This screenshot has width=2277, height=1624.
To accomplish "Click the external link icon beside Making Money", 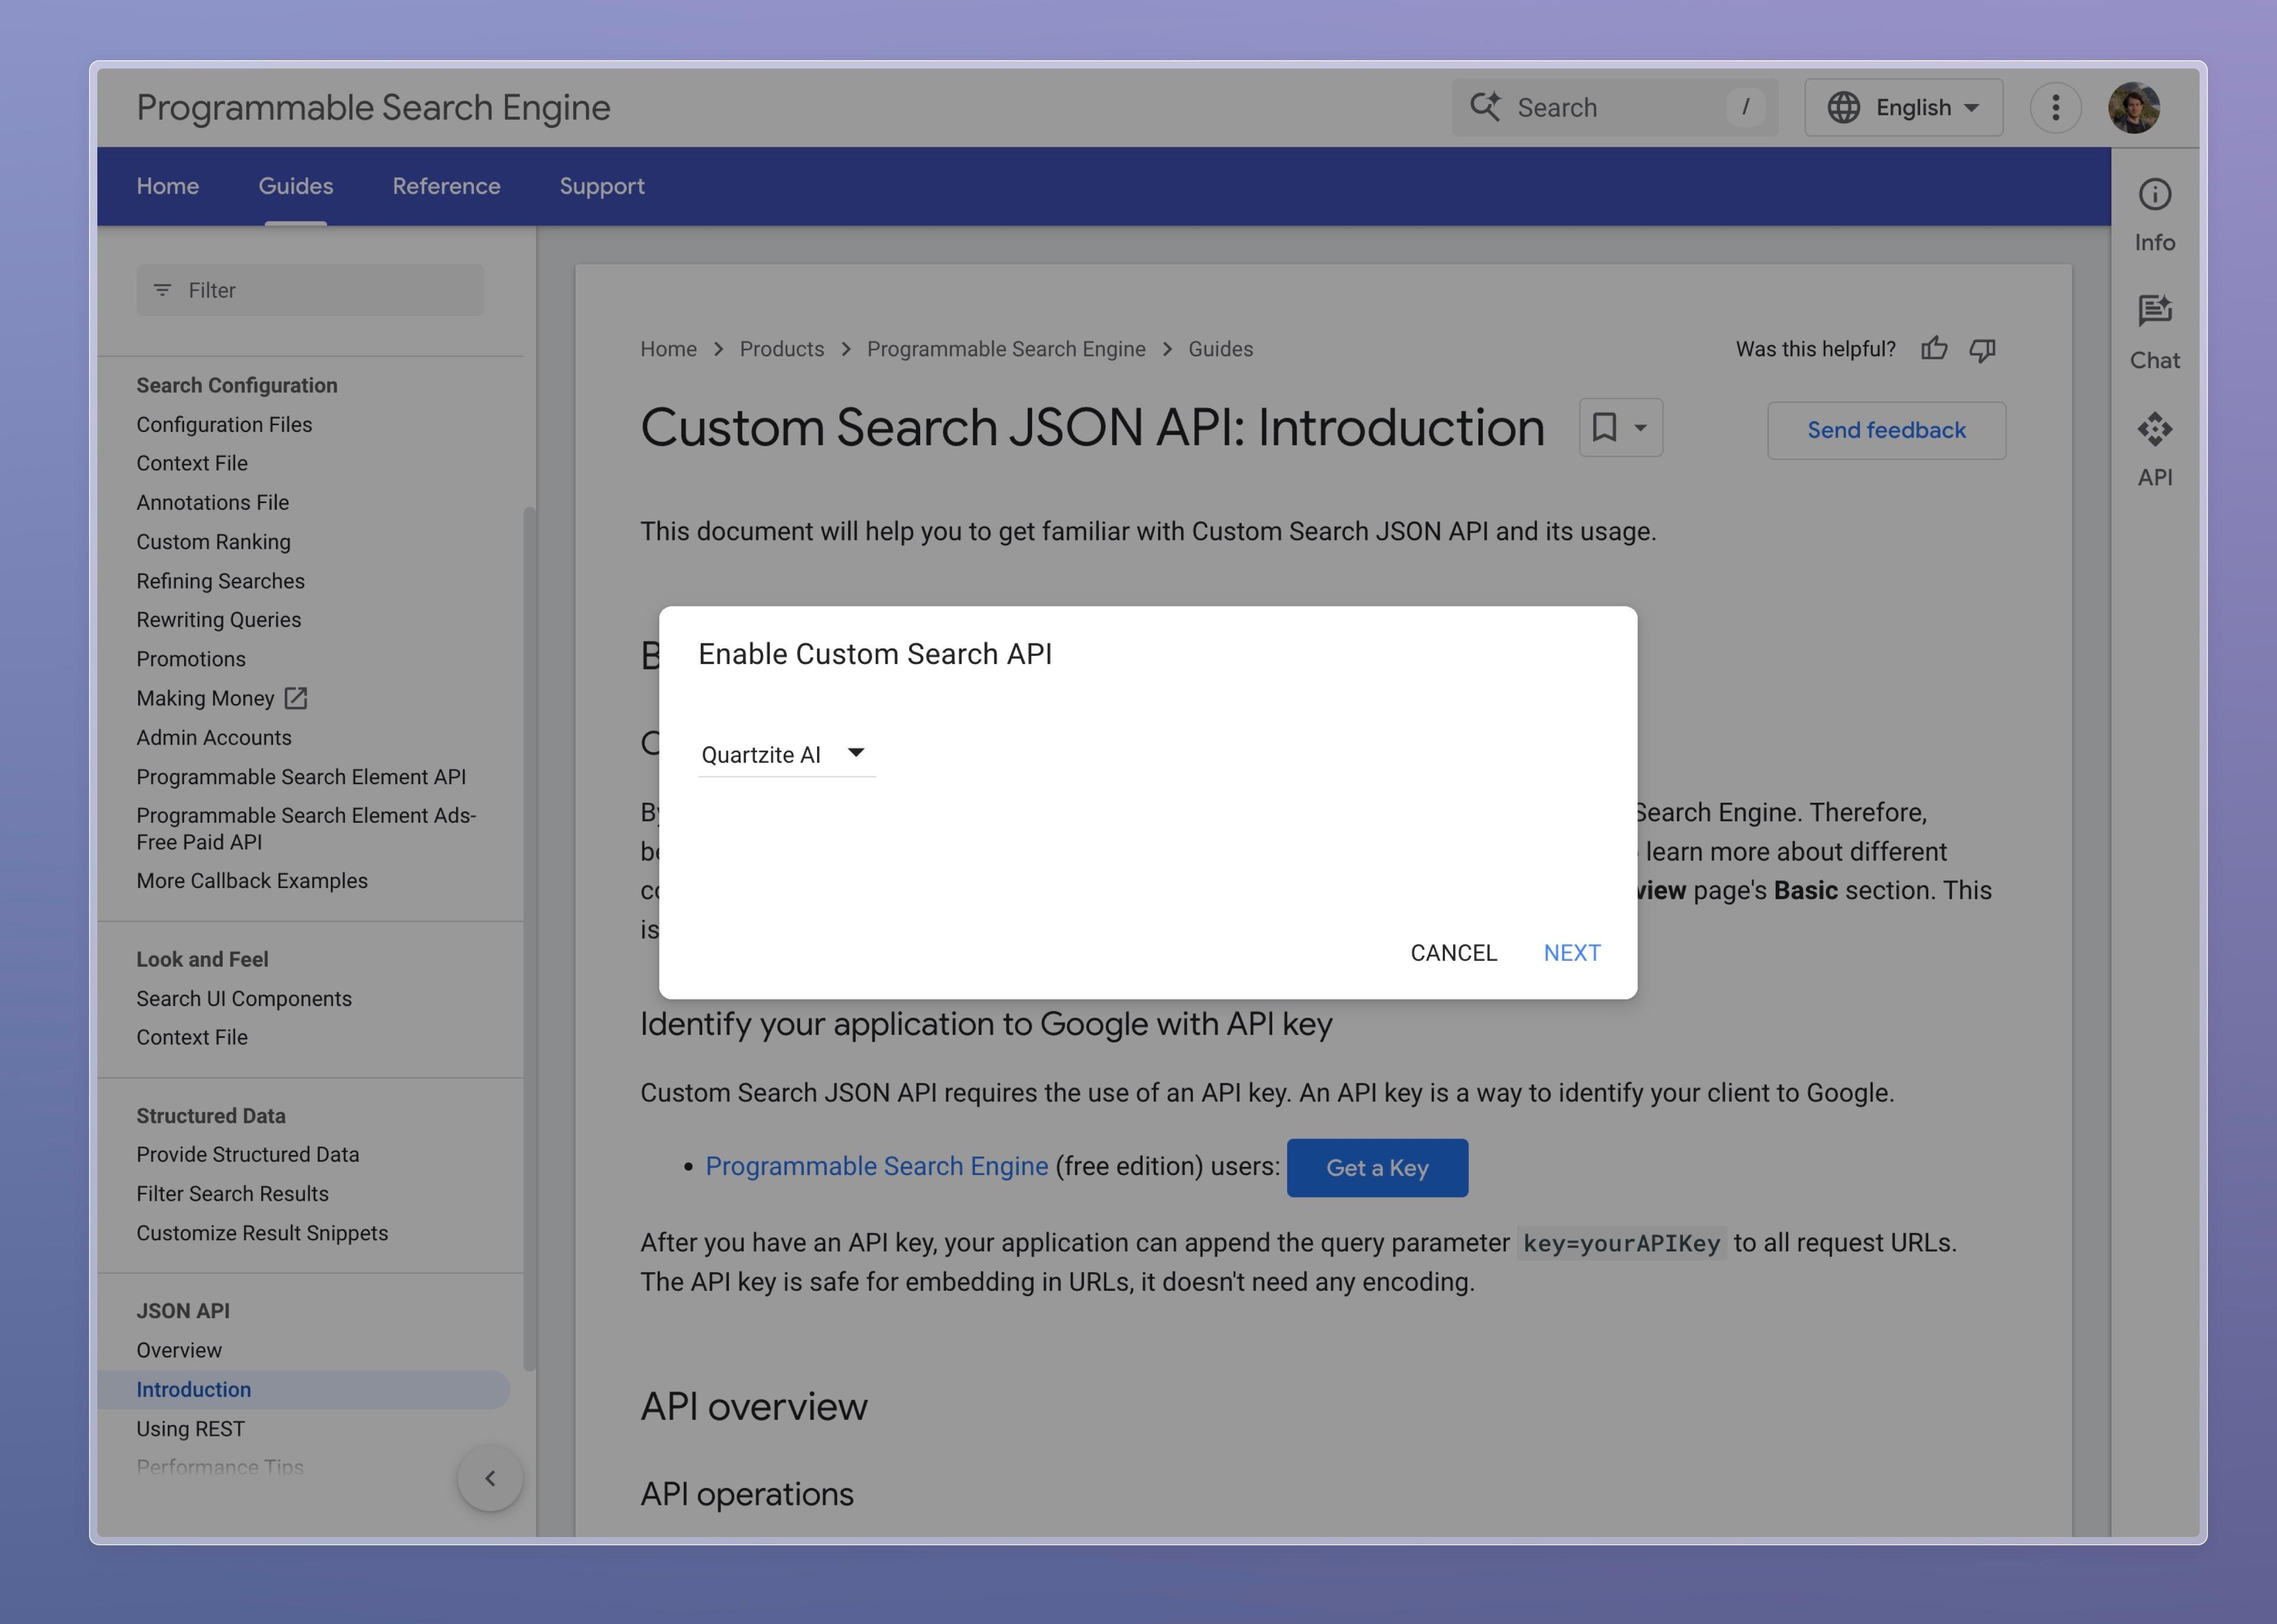I will point(296,698).
